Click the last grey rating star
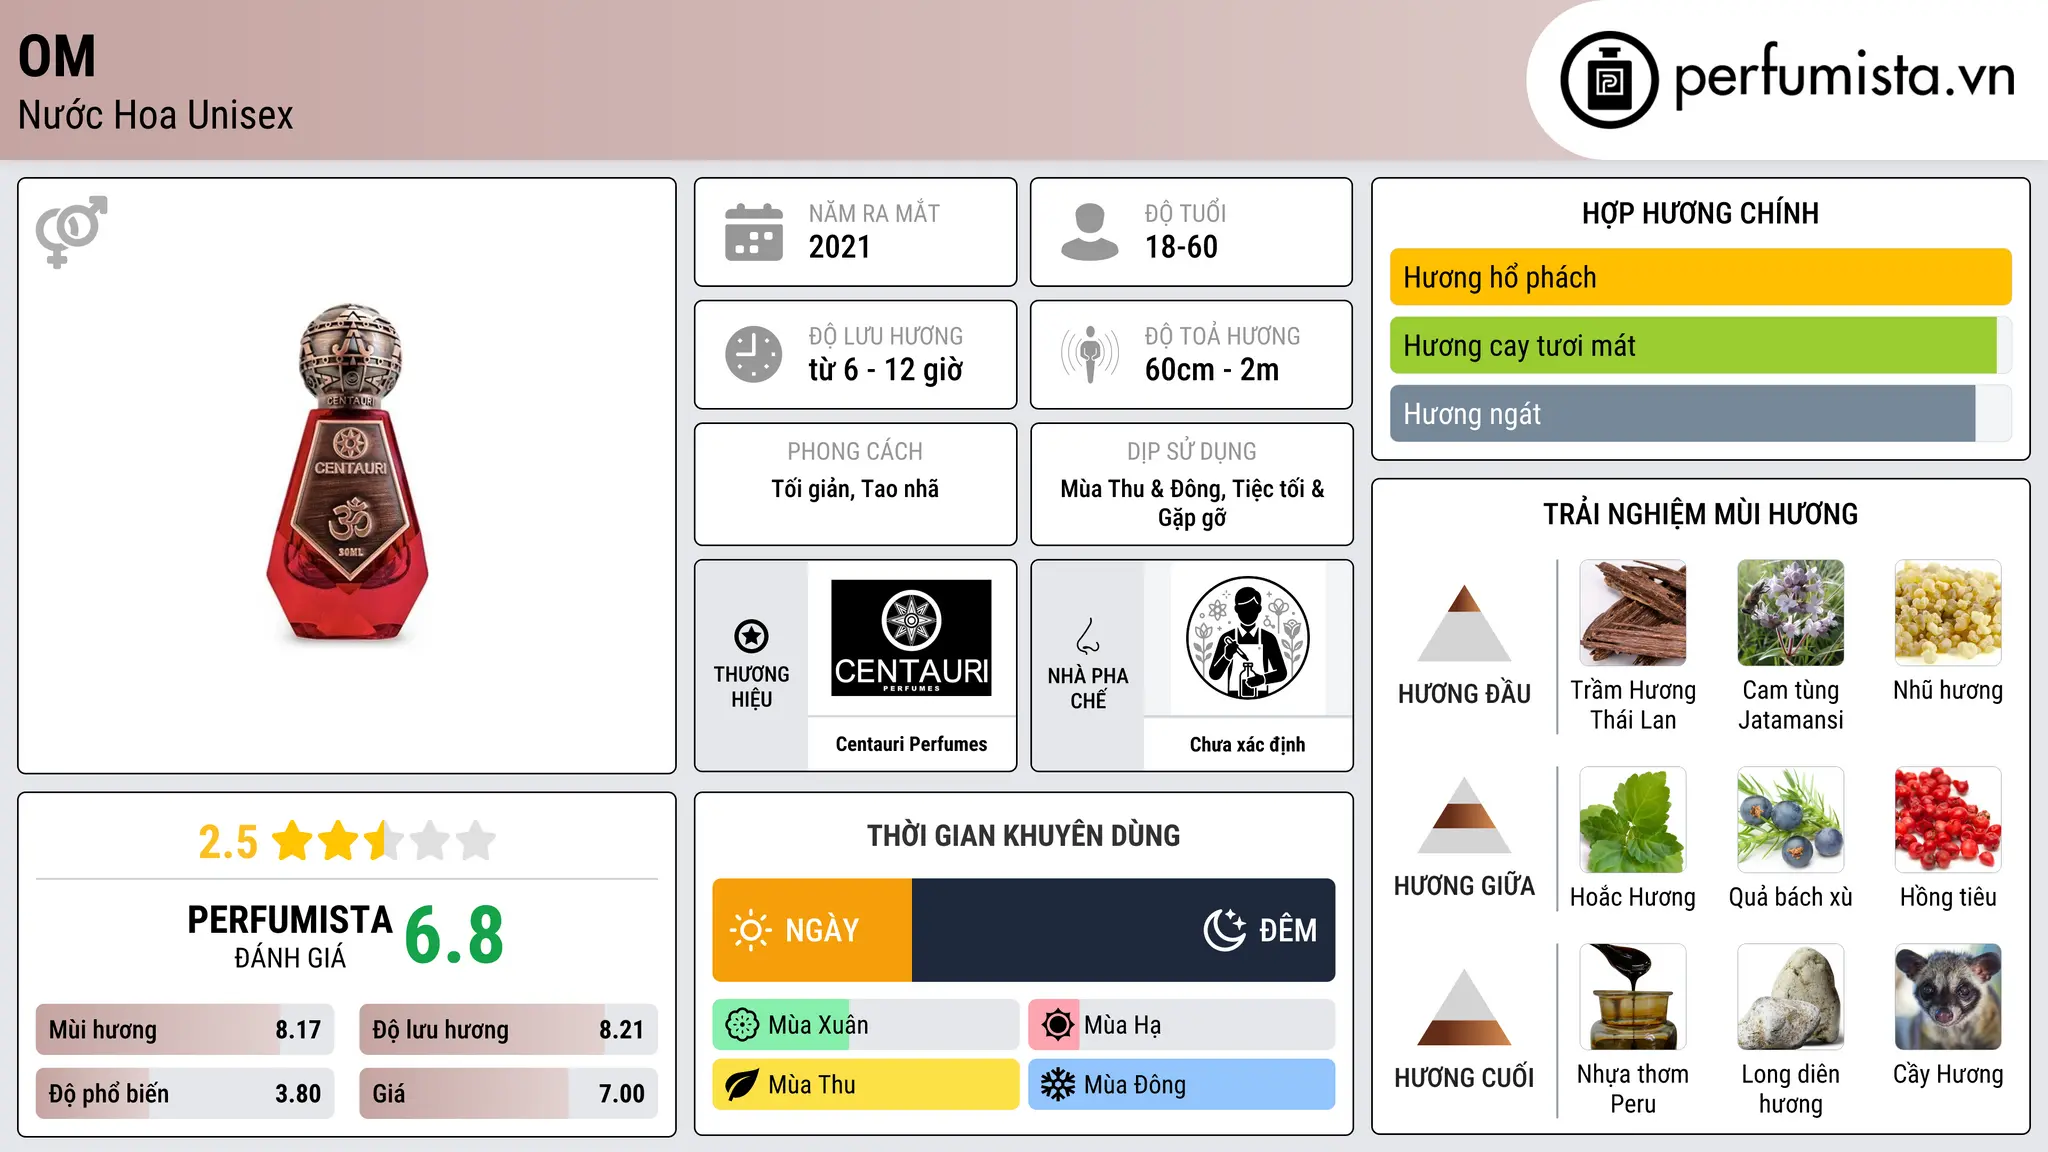 pos(476,840)
